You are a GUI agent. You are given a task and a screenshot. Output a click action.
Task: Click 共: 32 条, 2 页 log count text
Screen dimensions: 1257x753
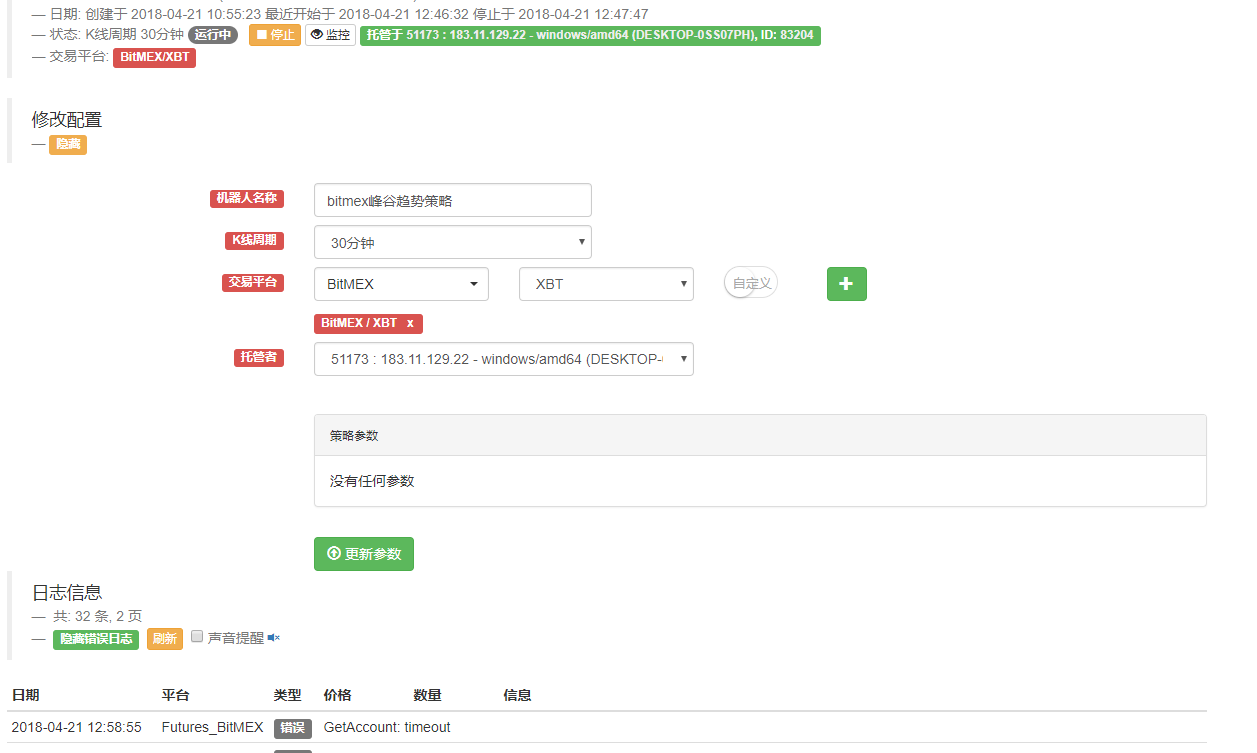coord(98,616)
